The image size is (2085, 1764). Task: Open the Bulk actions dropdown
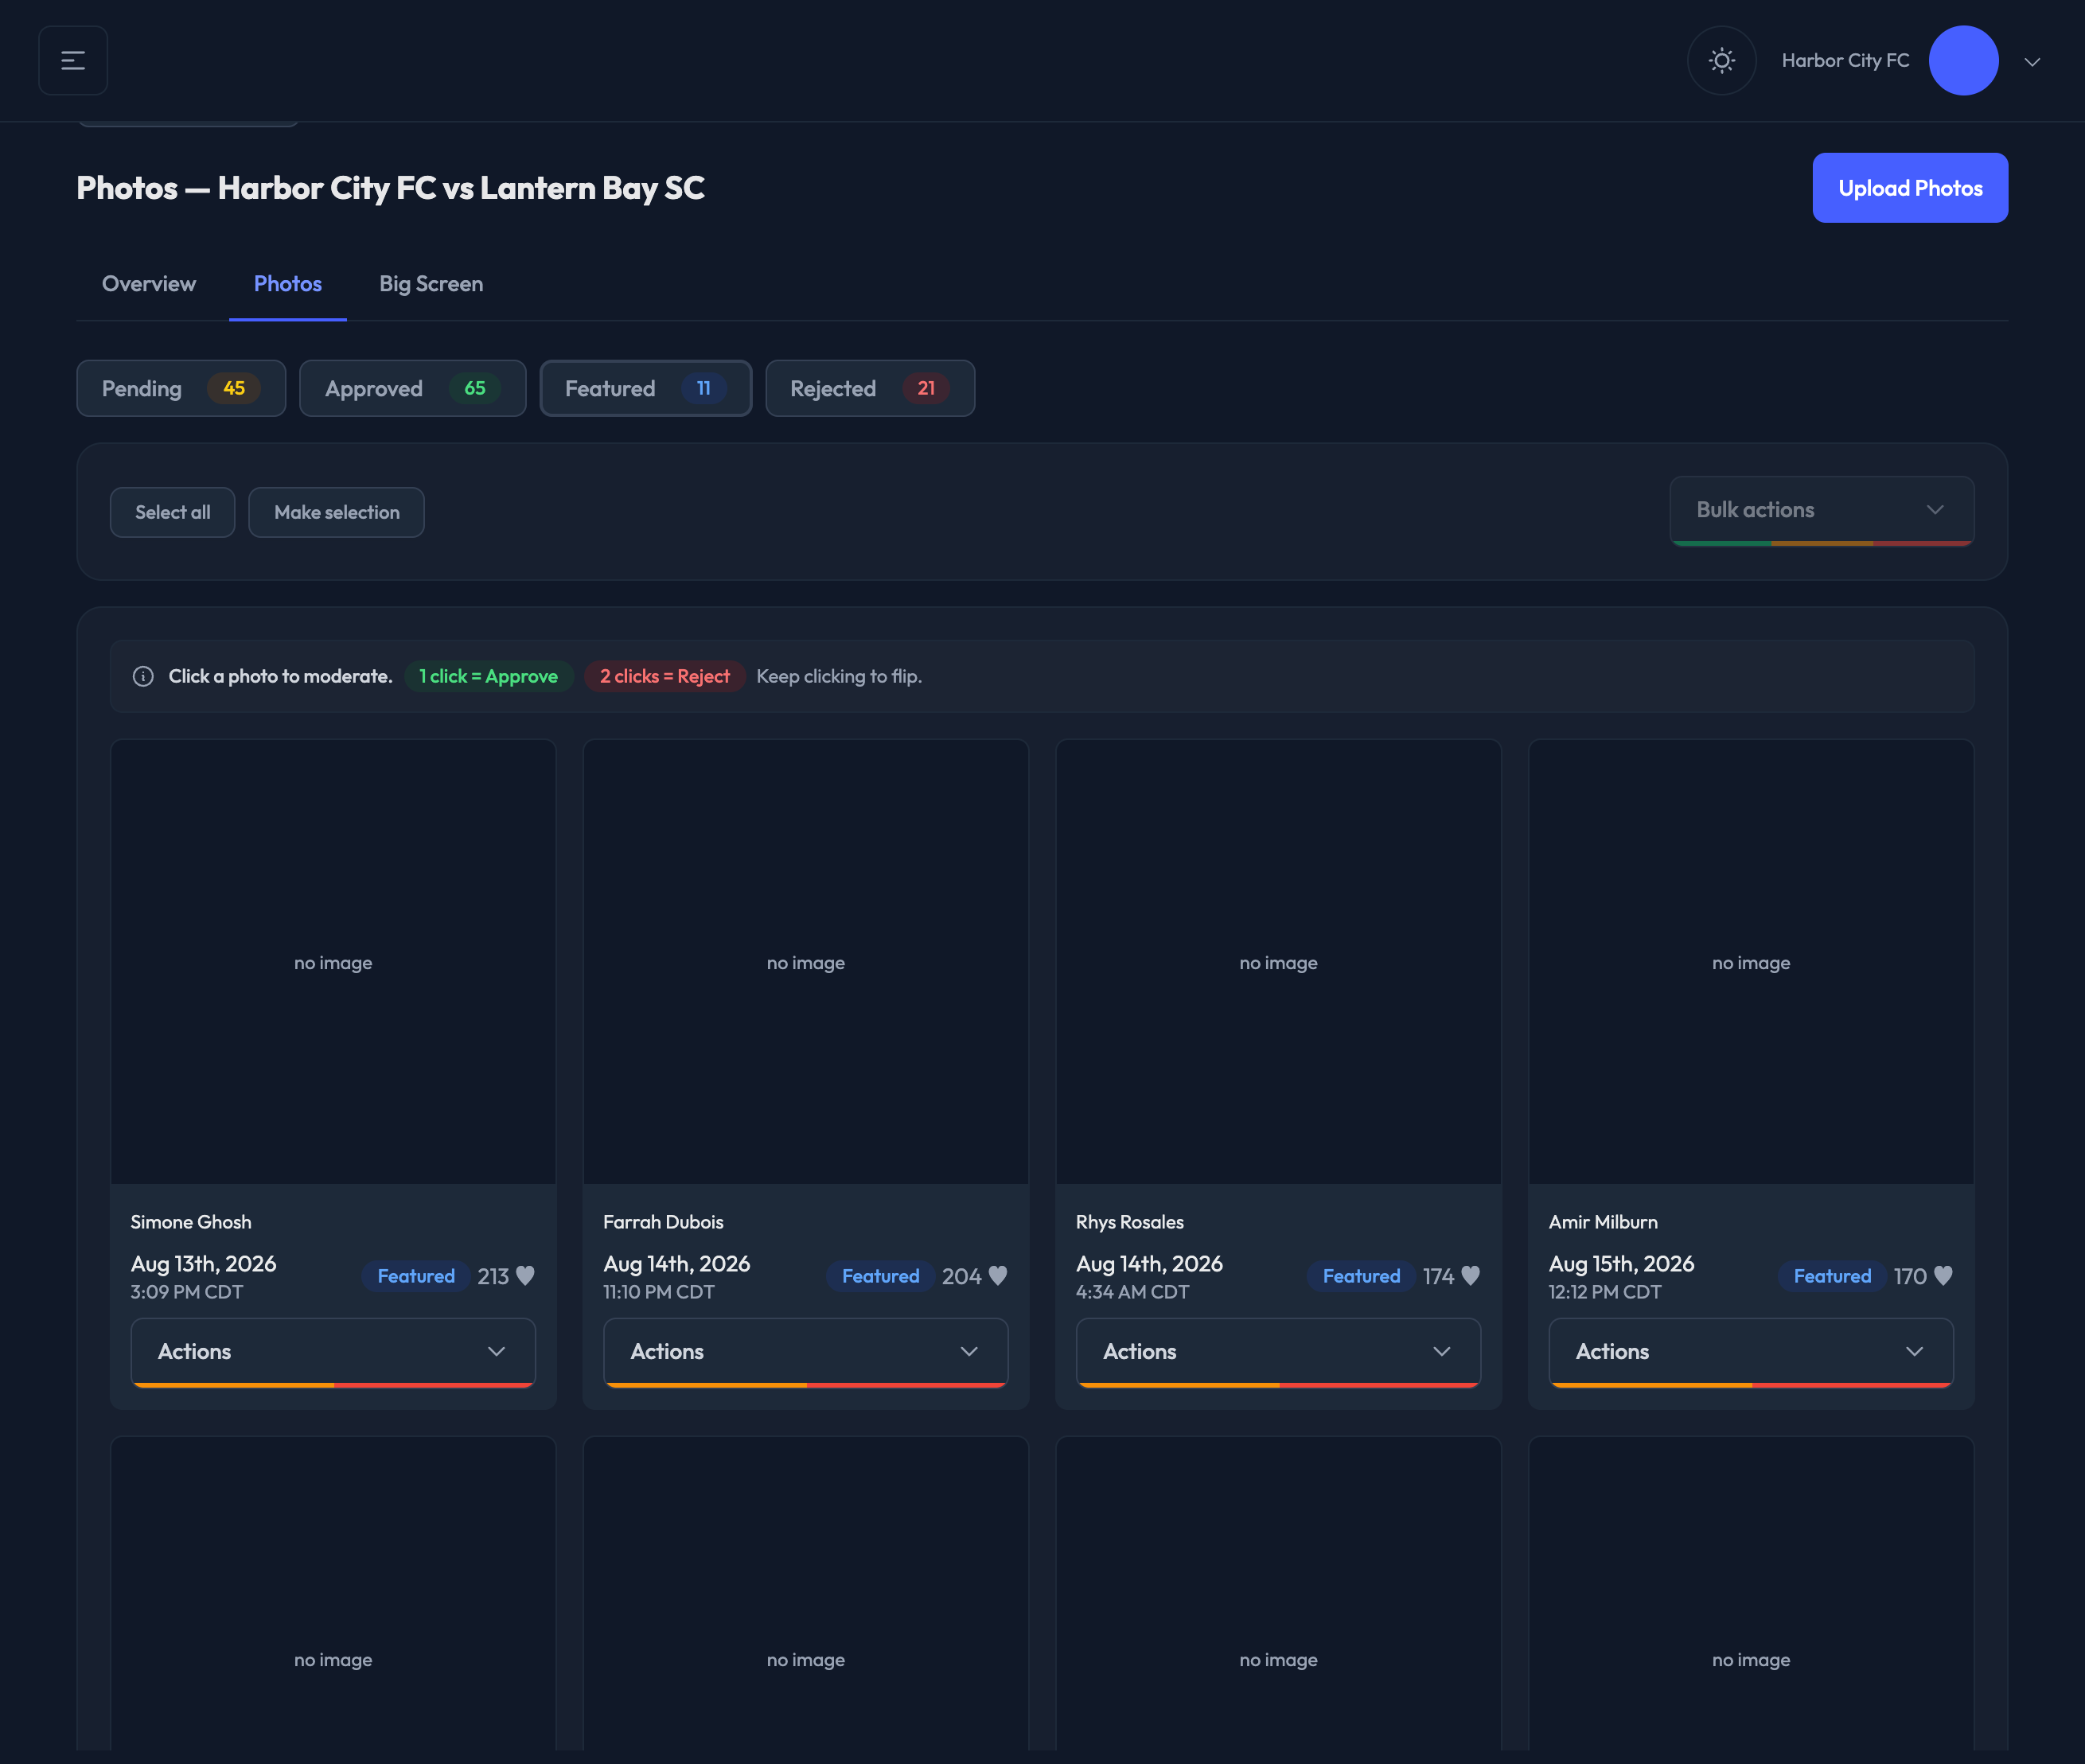pyautogui.click(x=1821, y=510)
